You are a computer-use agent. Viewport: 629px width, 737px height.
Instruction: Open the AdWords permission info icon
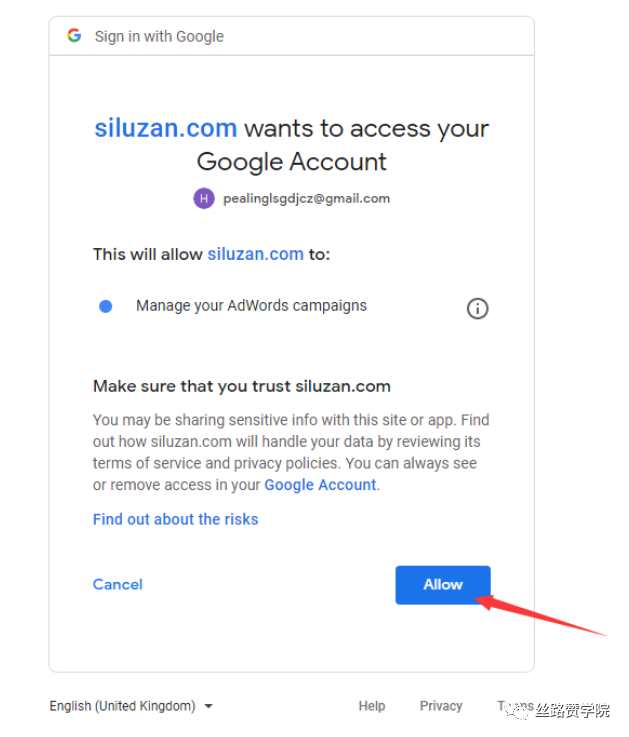pyautogui.click(x=477, y=308)
